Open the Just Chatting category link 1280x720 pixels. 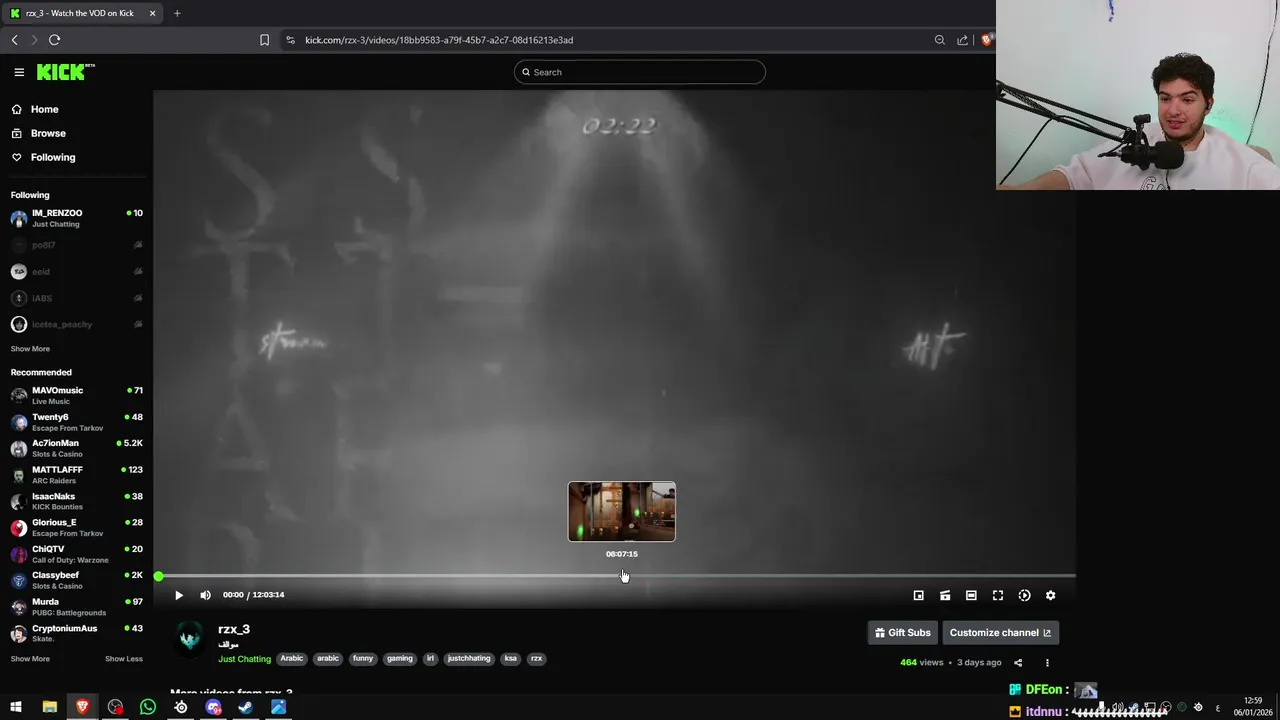click(x=245, y=659)
